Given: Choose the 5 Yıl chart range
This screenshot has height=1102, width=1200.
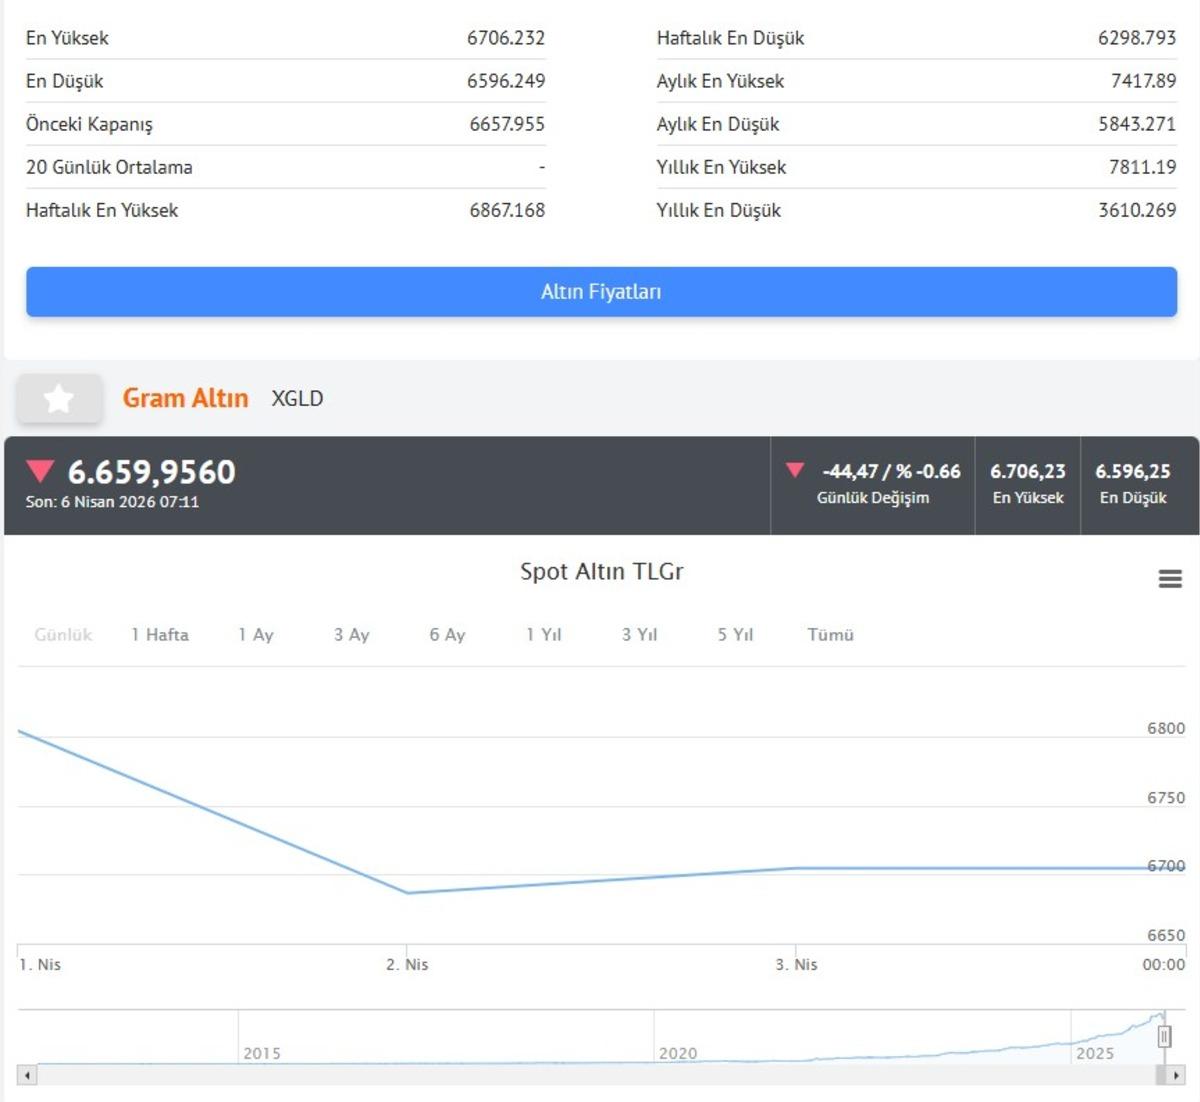Looking at the screenshot, I should point(735,635).
